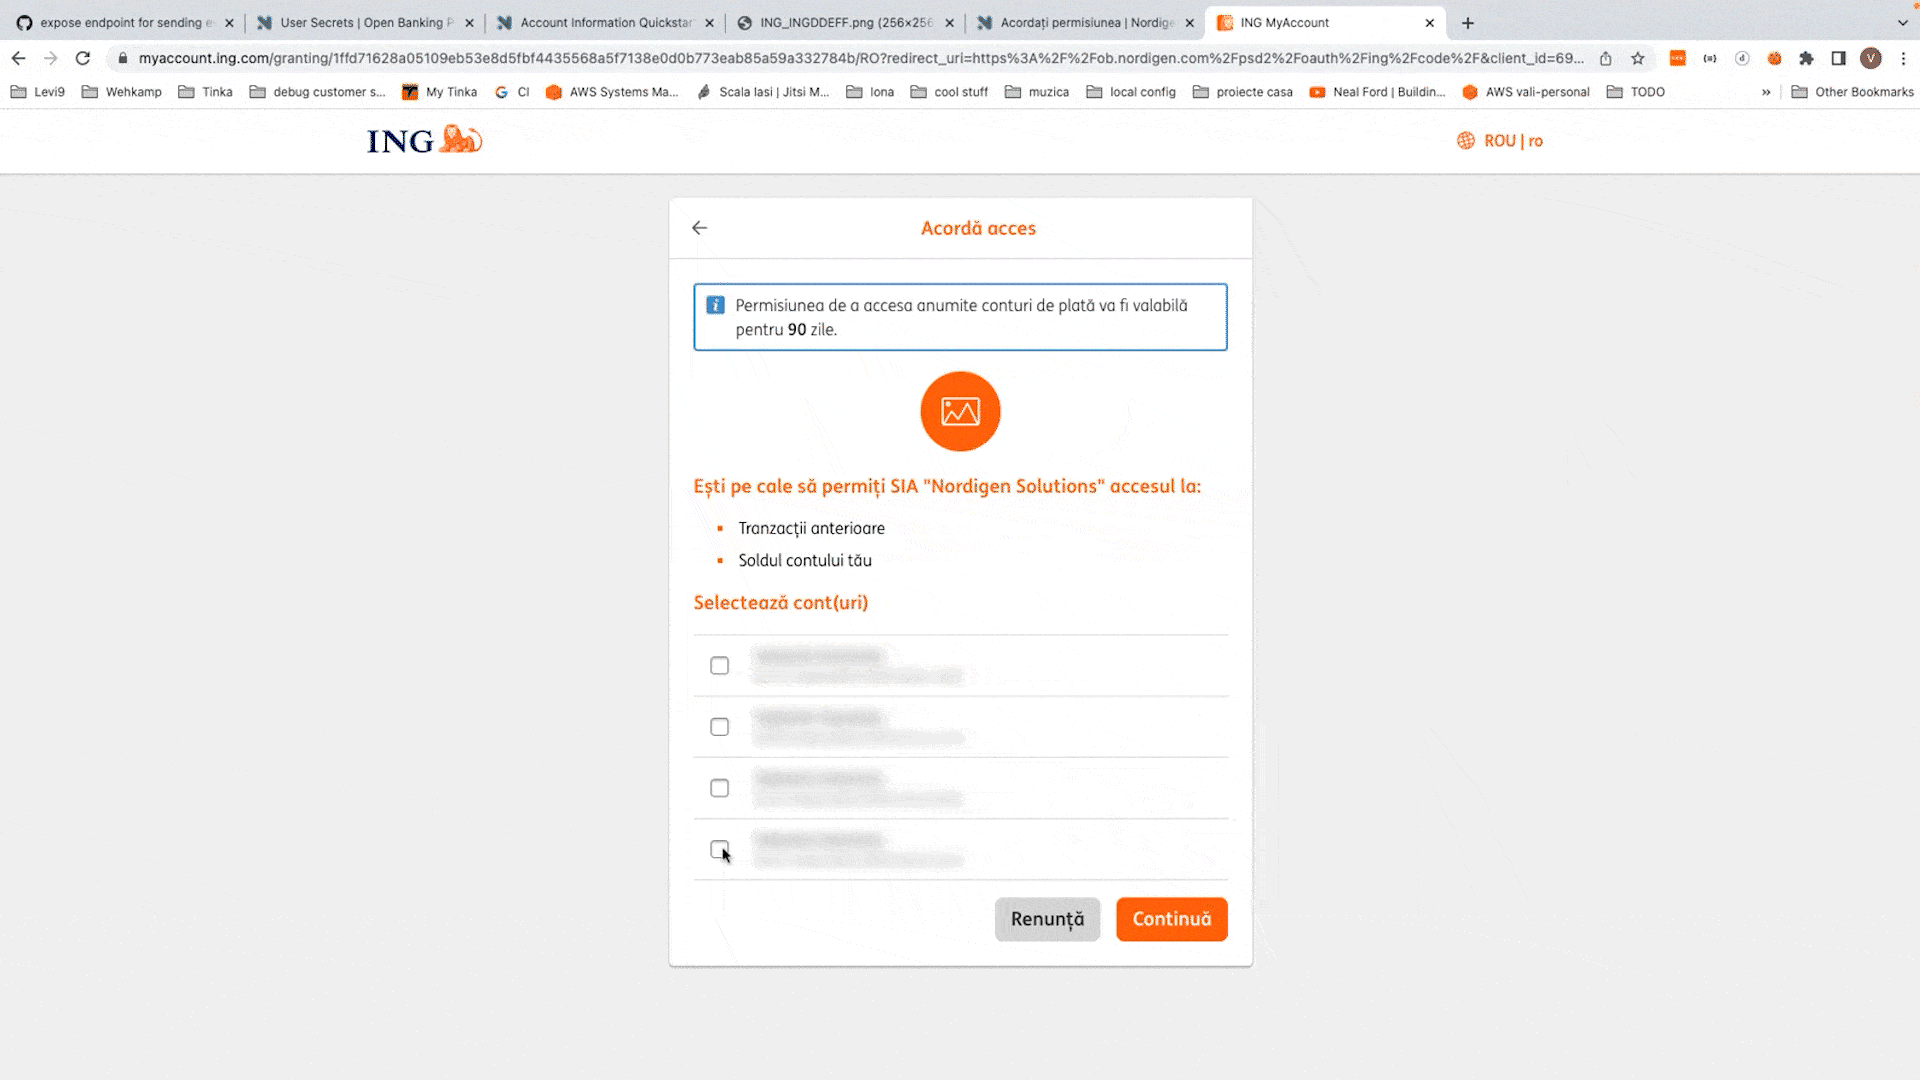1920x1080 pixels.
Task: Click the share page icon in address bar
Action: 1606,58
